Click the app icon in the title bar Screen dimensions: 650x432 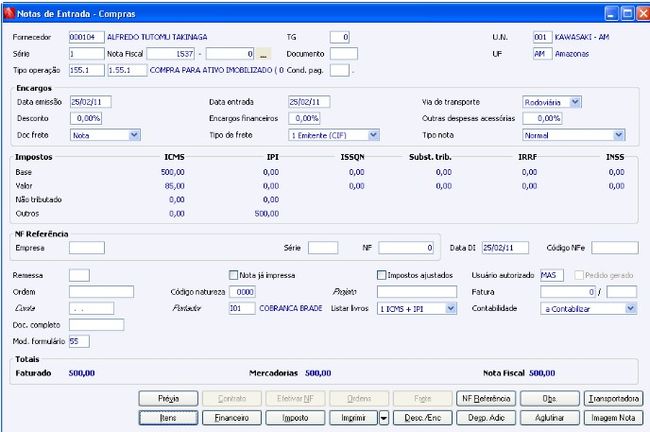(10, 14)
